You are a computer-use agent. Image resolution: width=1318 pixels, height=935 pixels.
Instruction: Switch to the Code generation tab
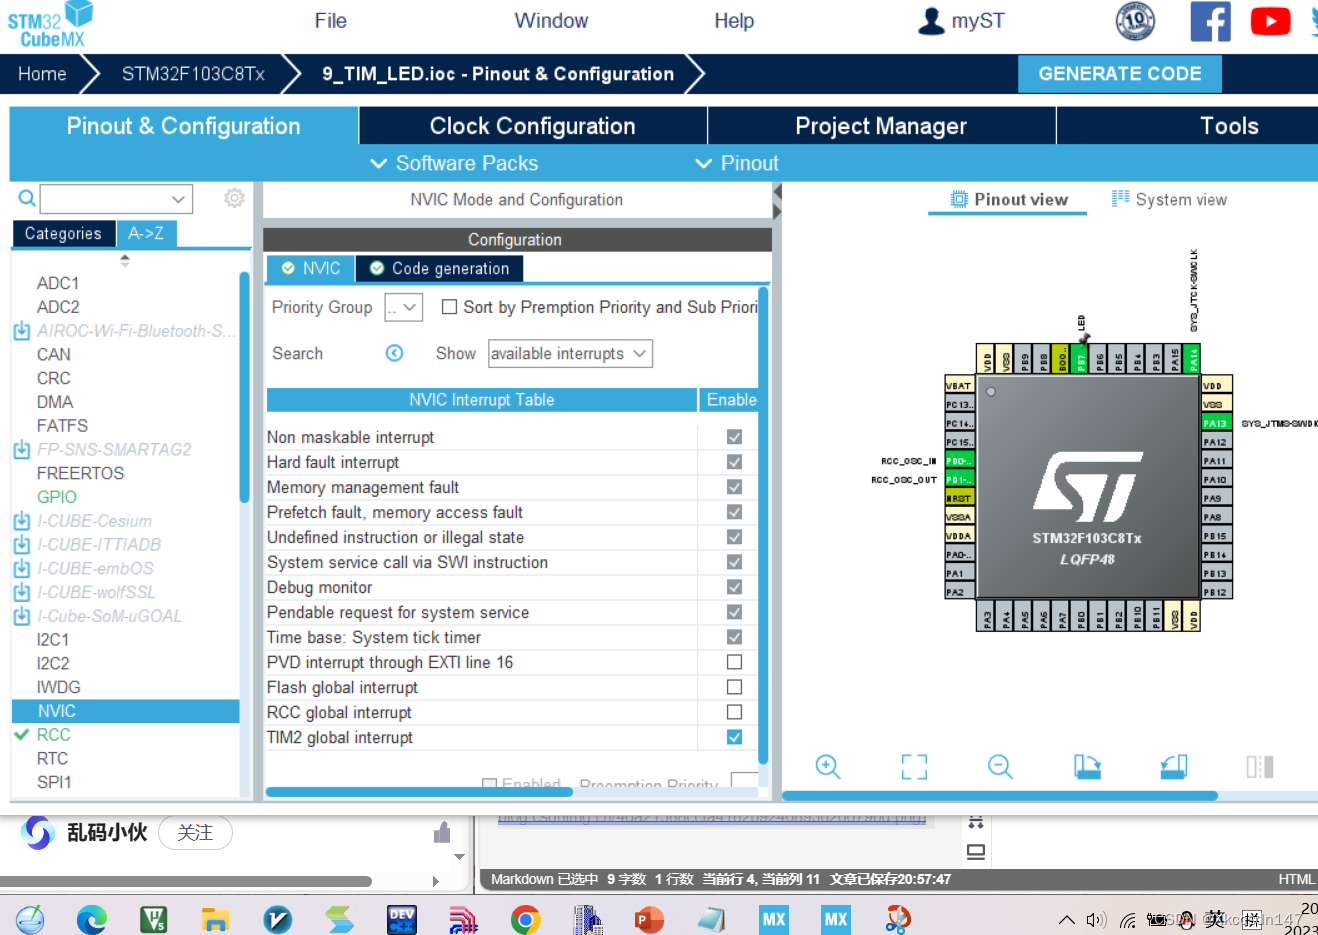pos(439,268)
